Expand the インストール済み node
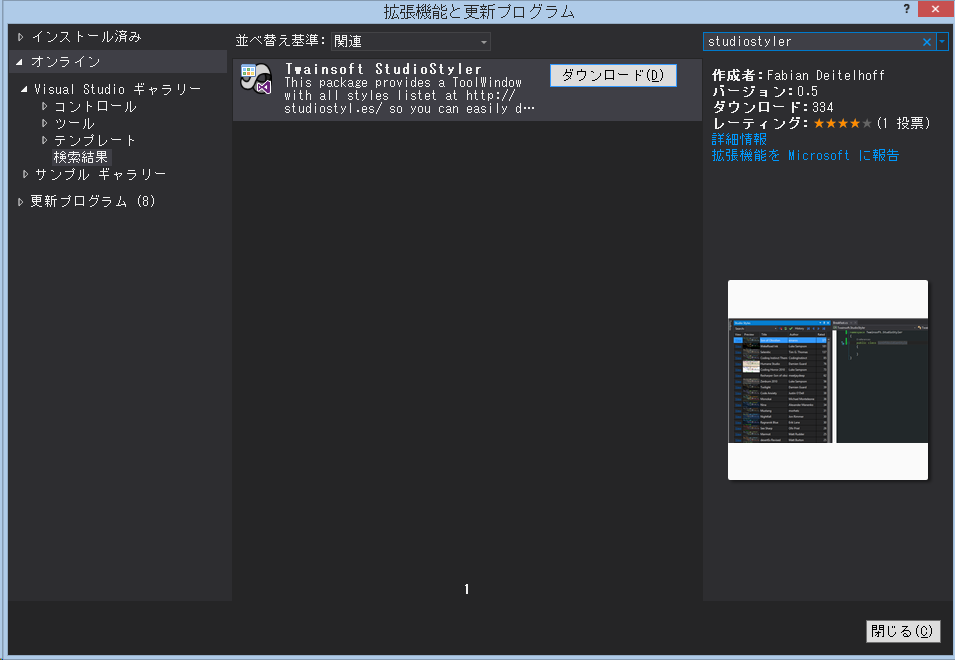955x660 pixels. pyautogui.click(x=21, y=37)
